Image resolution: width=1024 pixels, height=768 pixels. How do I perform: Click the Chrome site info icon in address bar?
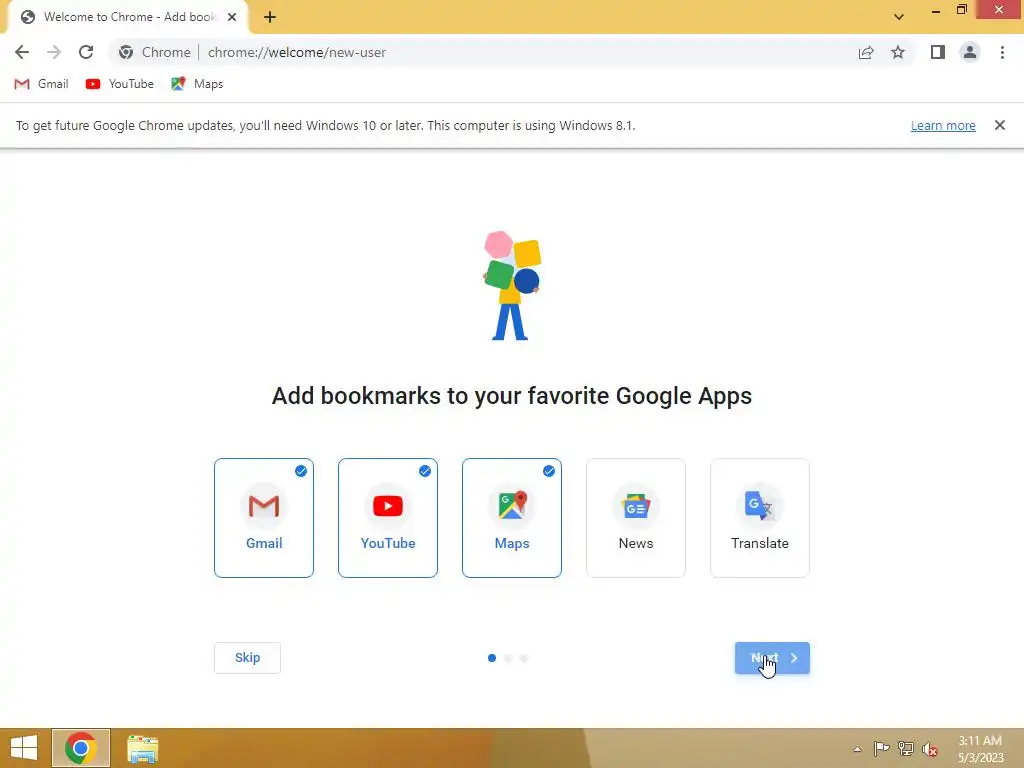point(126,52)
